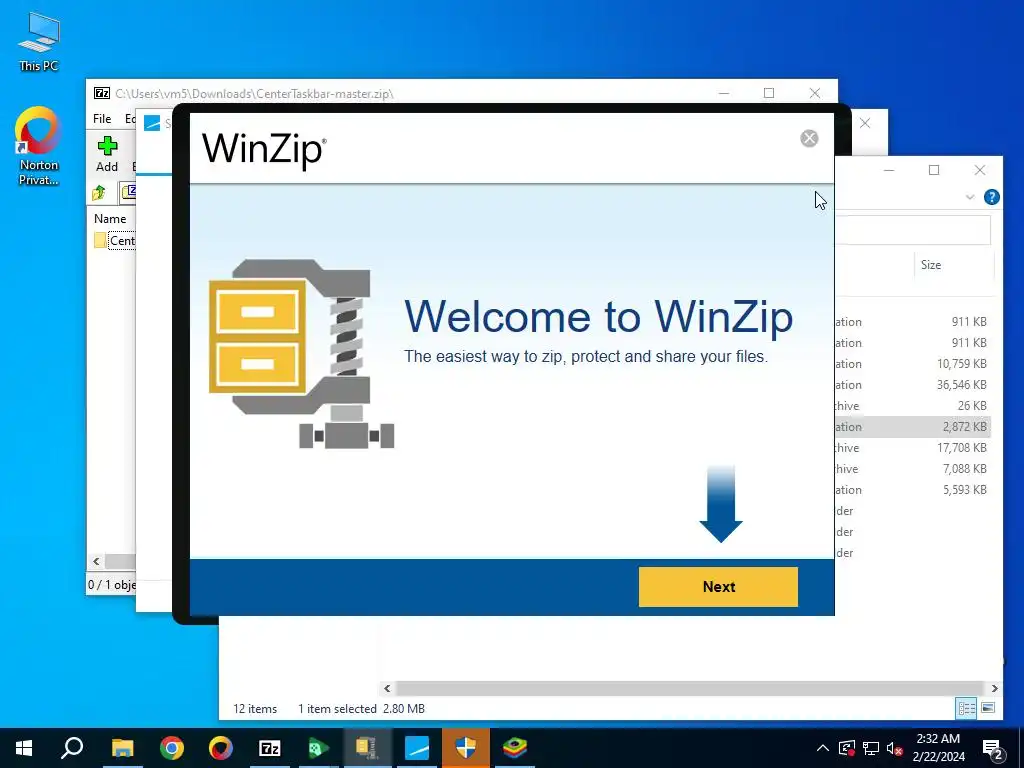
Task: Click the up-folder arrow icon in 7-Zip
Action: [99, 193]
